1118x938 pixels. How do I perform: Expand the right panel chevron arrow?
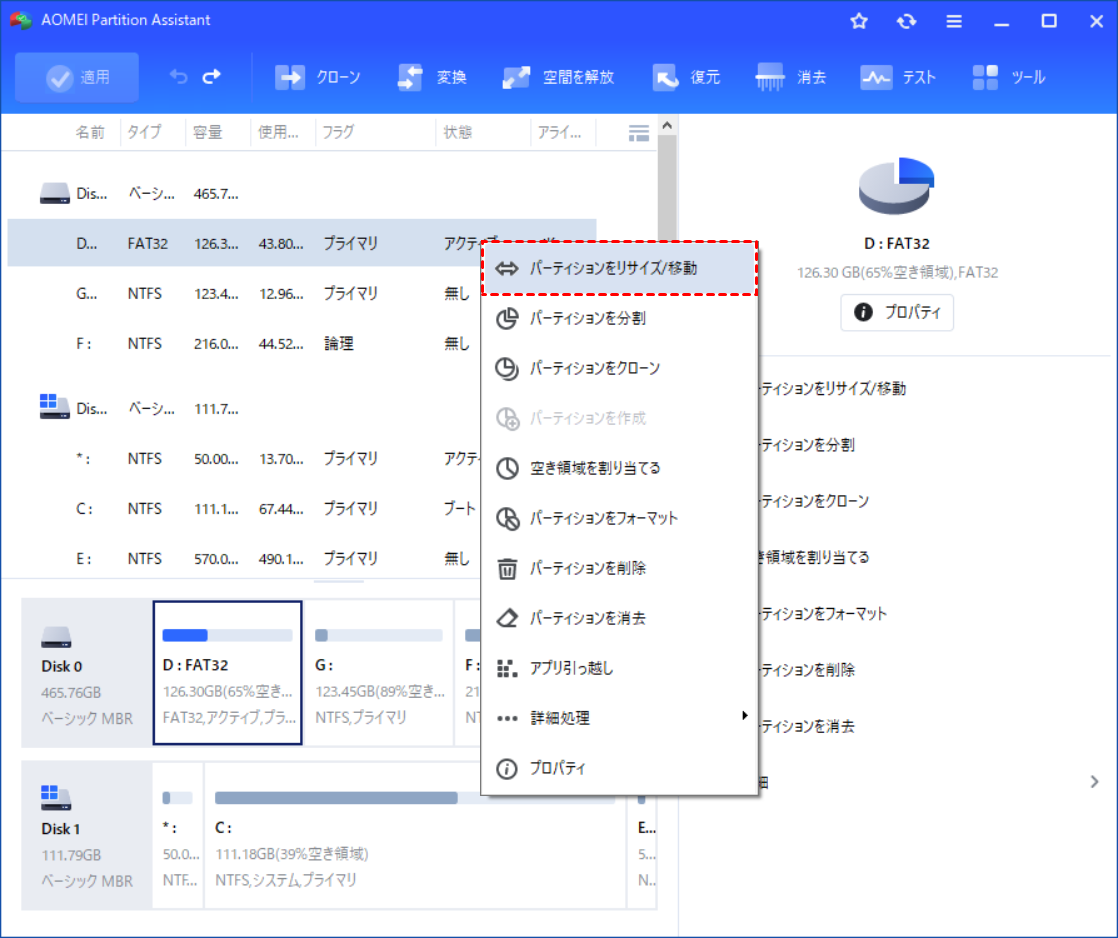click(x=1095, y=782)
